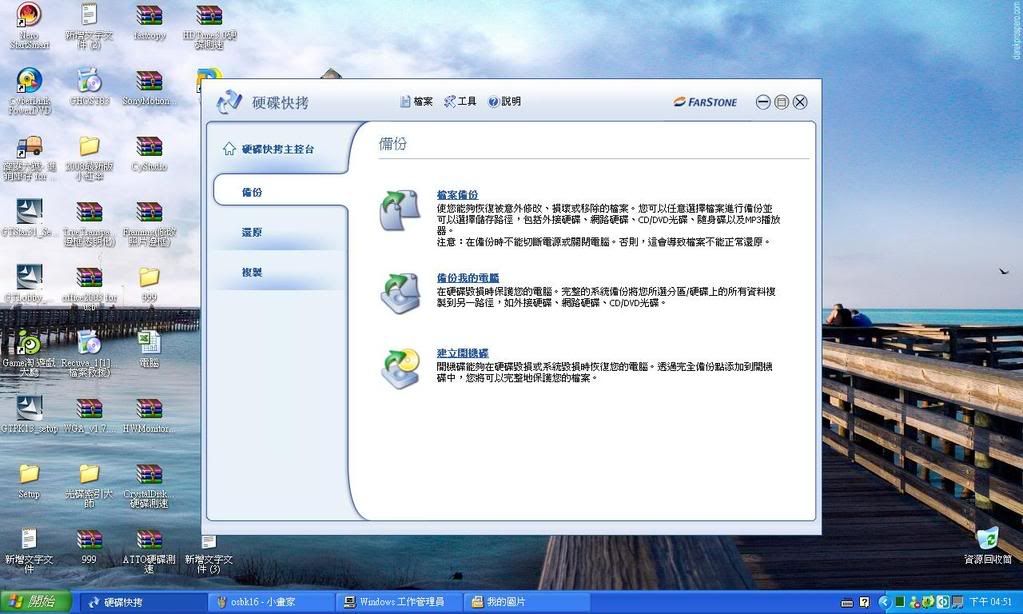Screen dimensions: 1023x614
Task: Switch to 我的圖片 taskbar button
Action: (527, 602)
